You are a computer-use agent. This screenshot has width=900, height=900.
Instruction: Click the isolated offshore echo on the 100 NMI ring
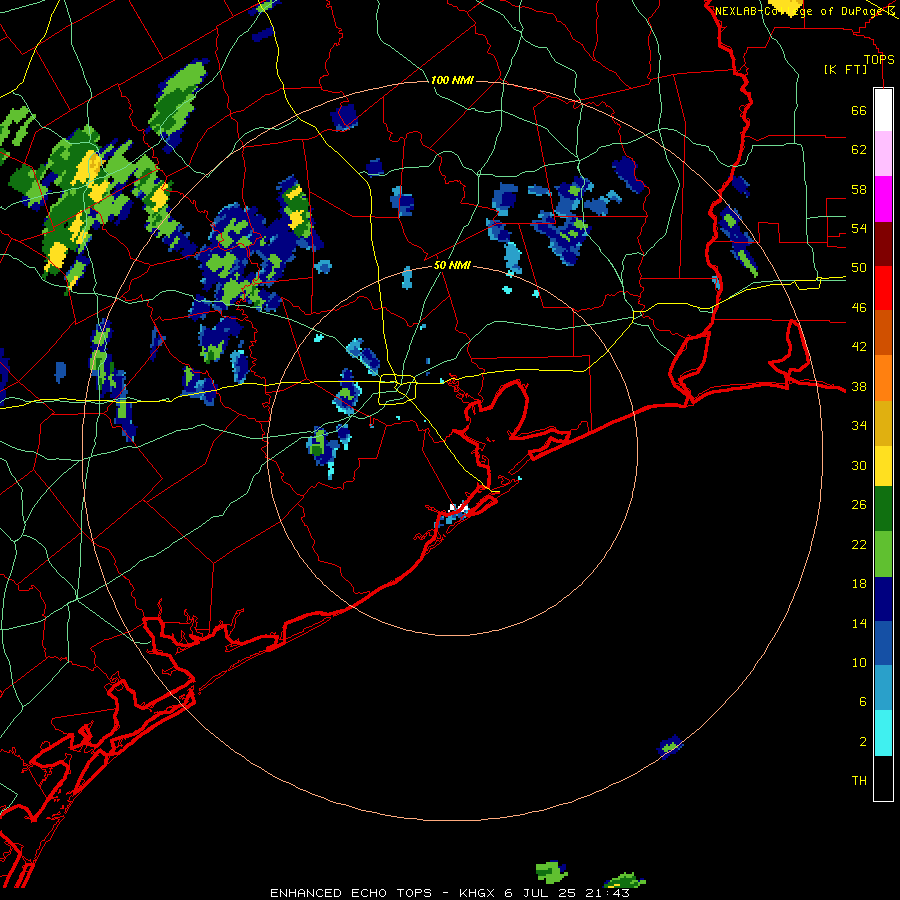[670, 746]
